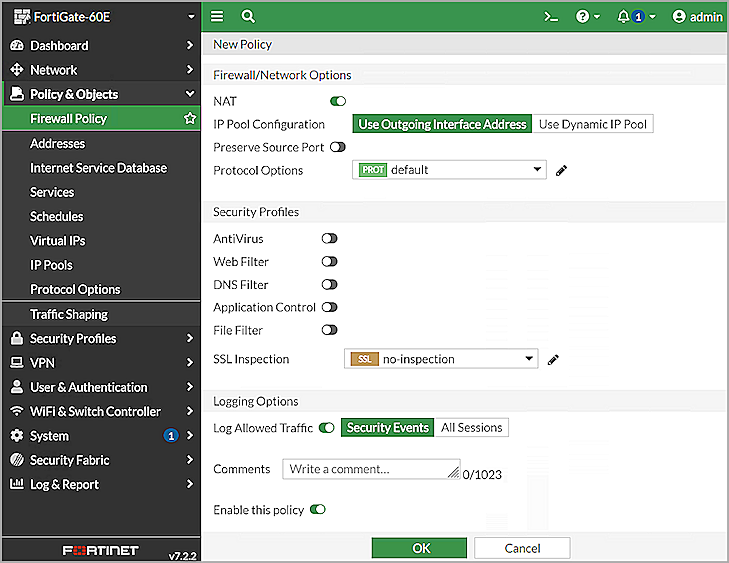This screenshot has width=729, height=563.
Task: Edit Protocol Options with pencil icon
Action: (x=561, y=171)
